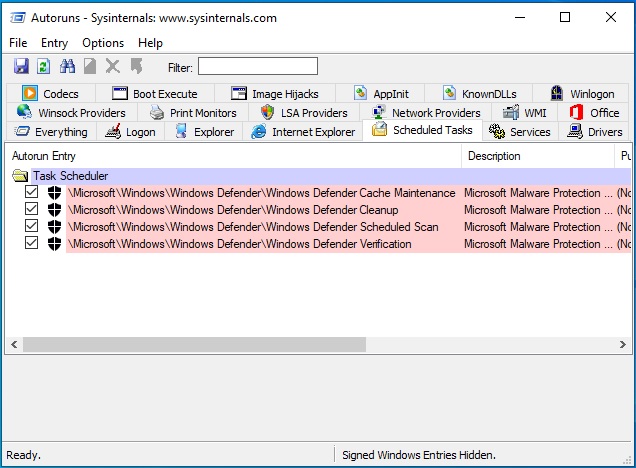Click shield icon beside Windows Defender Cleanup
The image size is (636, 468).
pos(54,210)
